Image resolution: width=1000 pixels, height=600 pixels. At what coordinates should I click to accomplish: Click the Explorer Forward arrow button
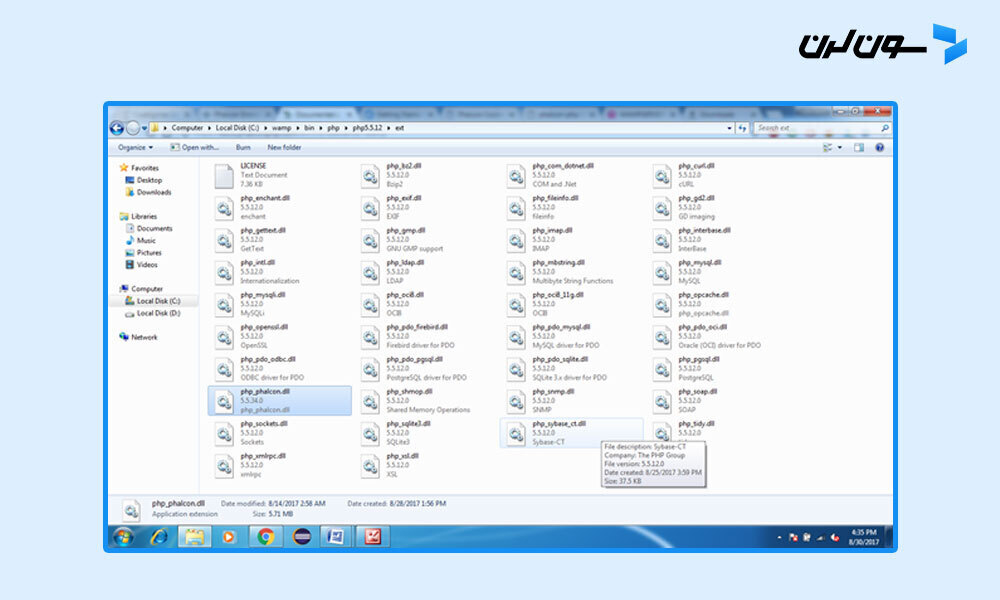click(133, 128)
